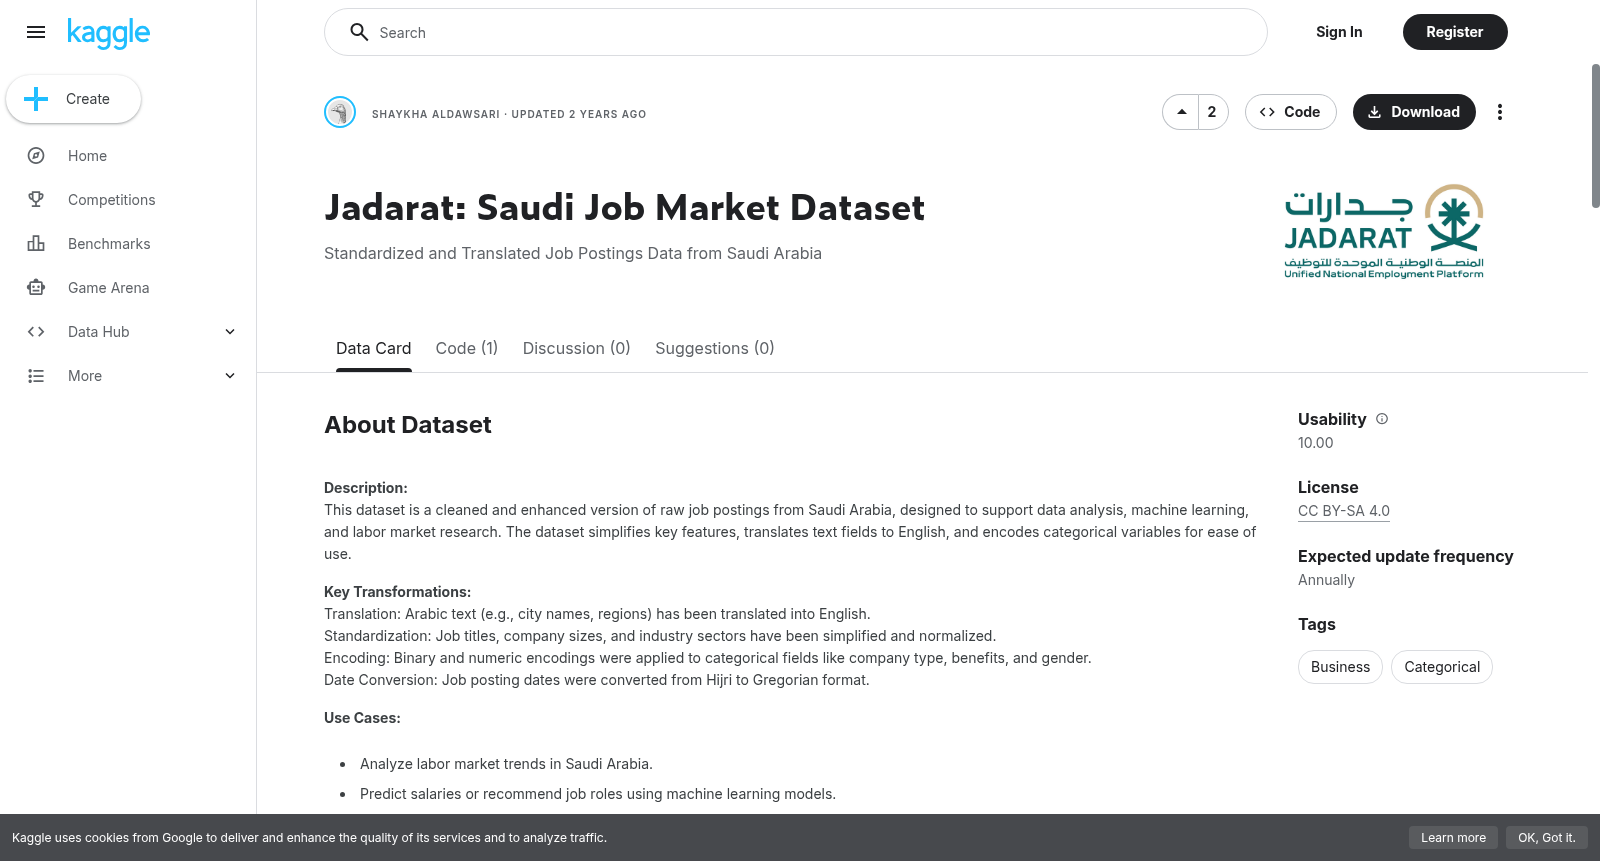The height and width of the screenshot is (861, 1600).
Task: Click the Annually update frequency text
Action: [1326, 580]
